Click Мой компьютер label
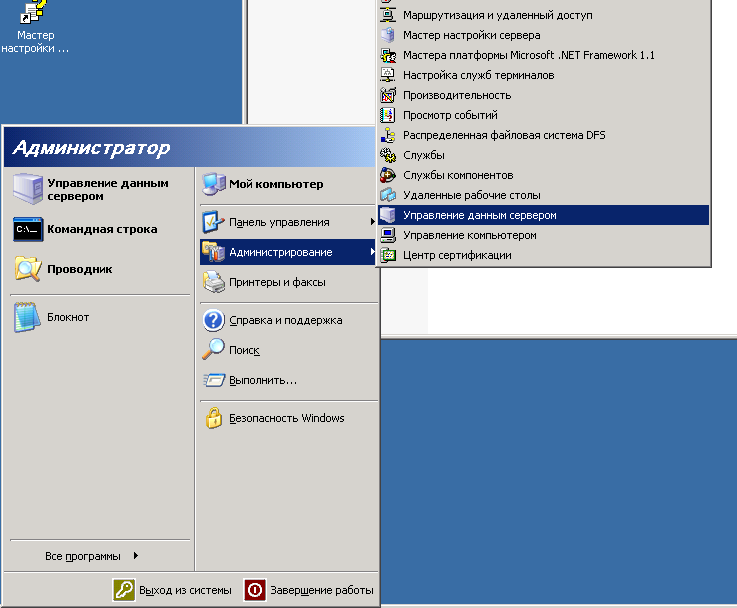The image size is (737, 608). tap(276, 184)
